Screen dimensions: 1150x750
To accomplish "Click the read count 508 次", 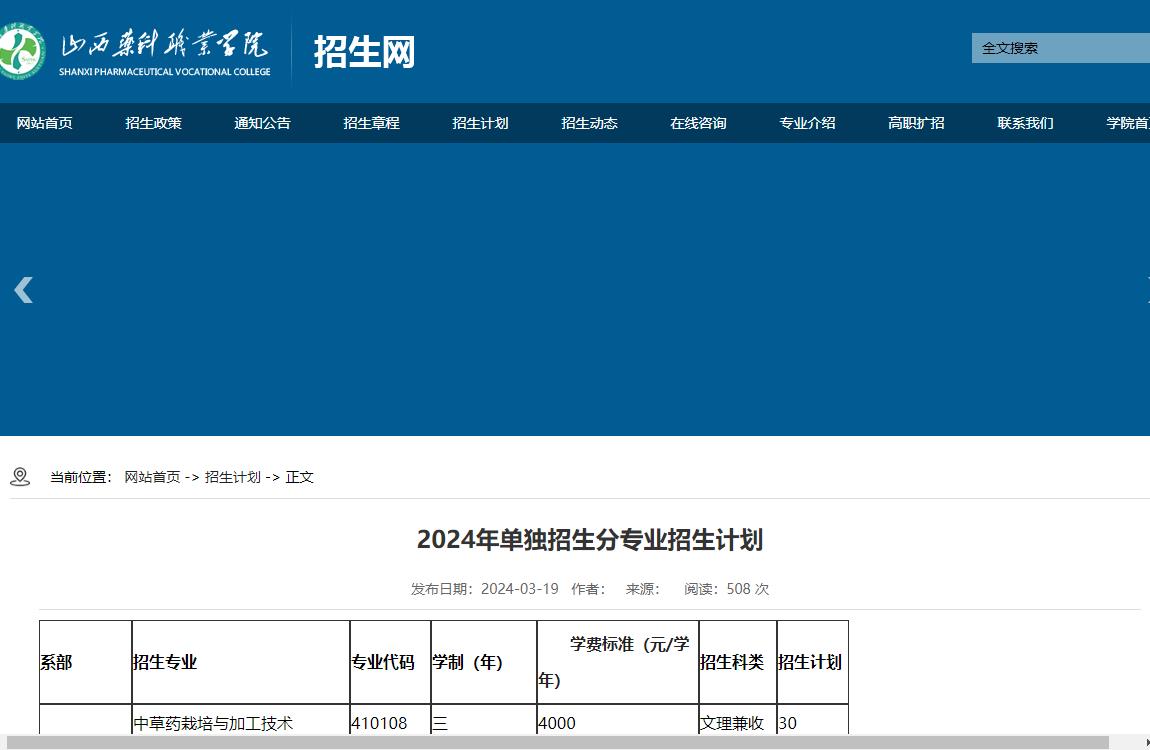I will 747,589.
